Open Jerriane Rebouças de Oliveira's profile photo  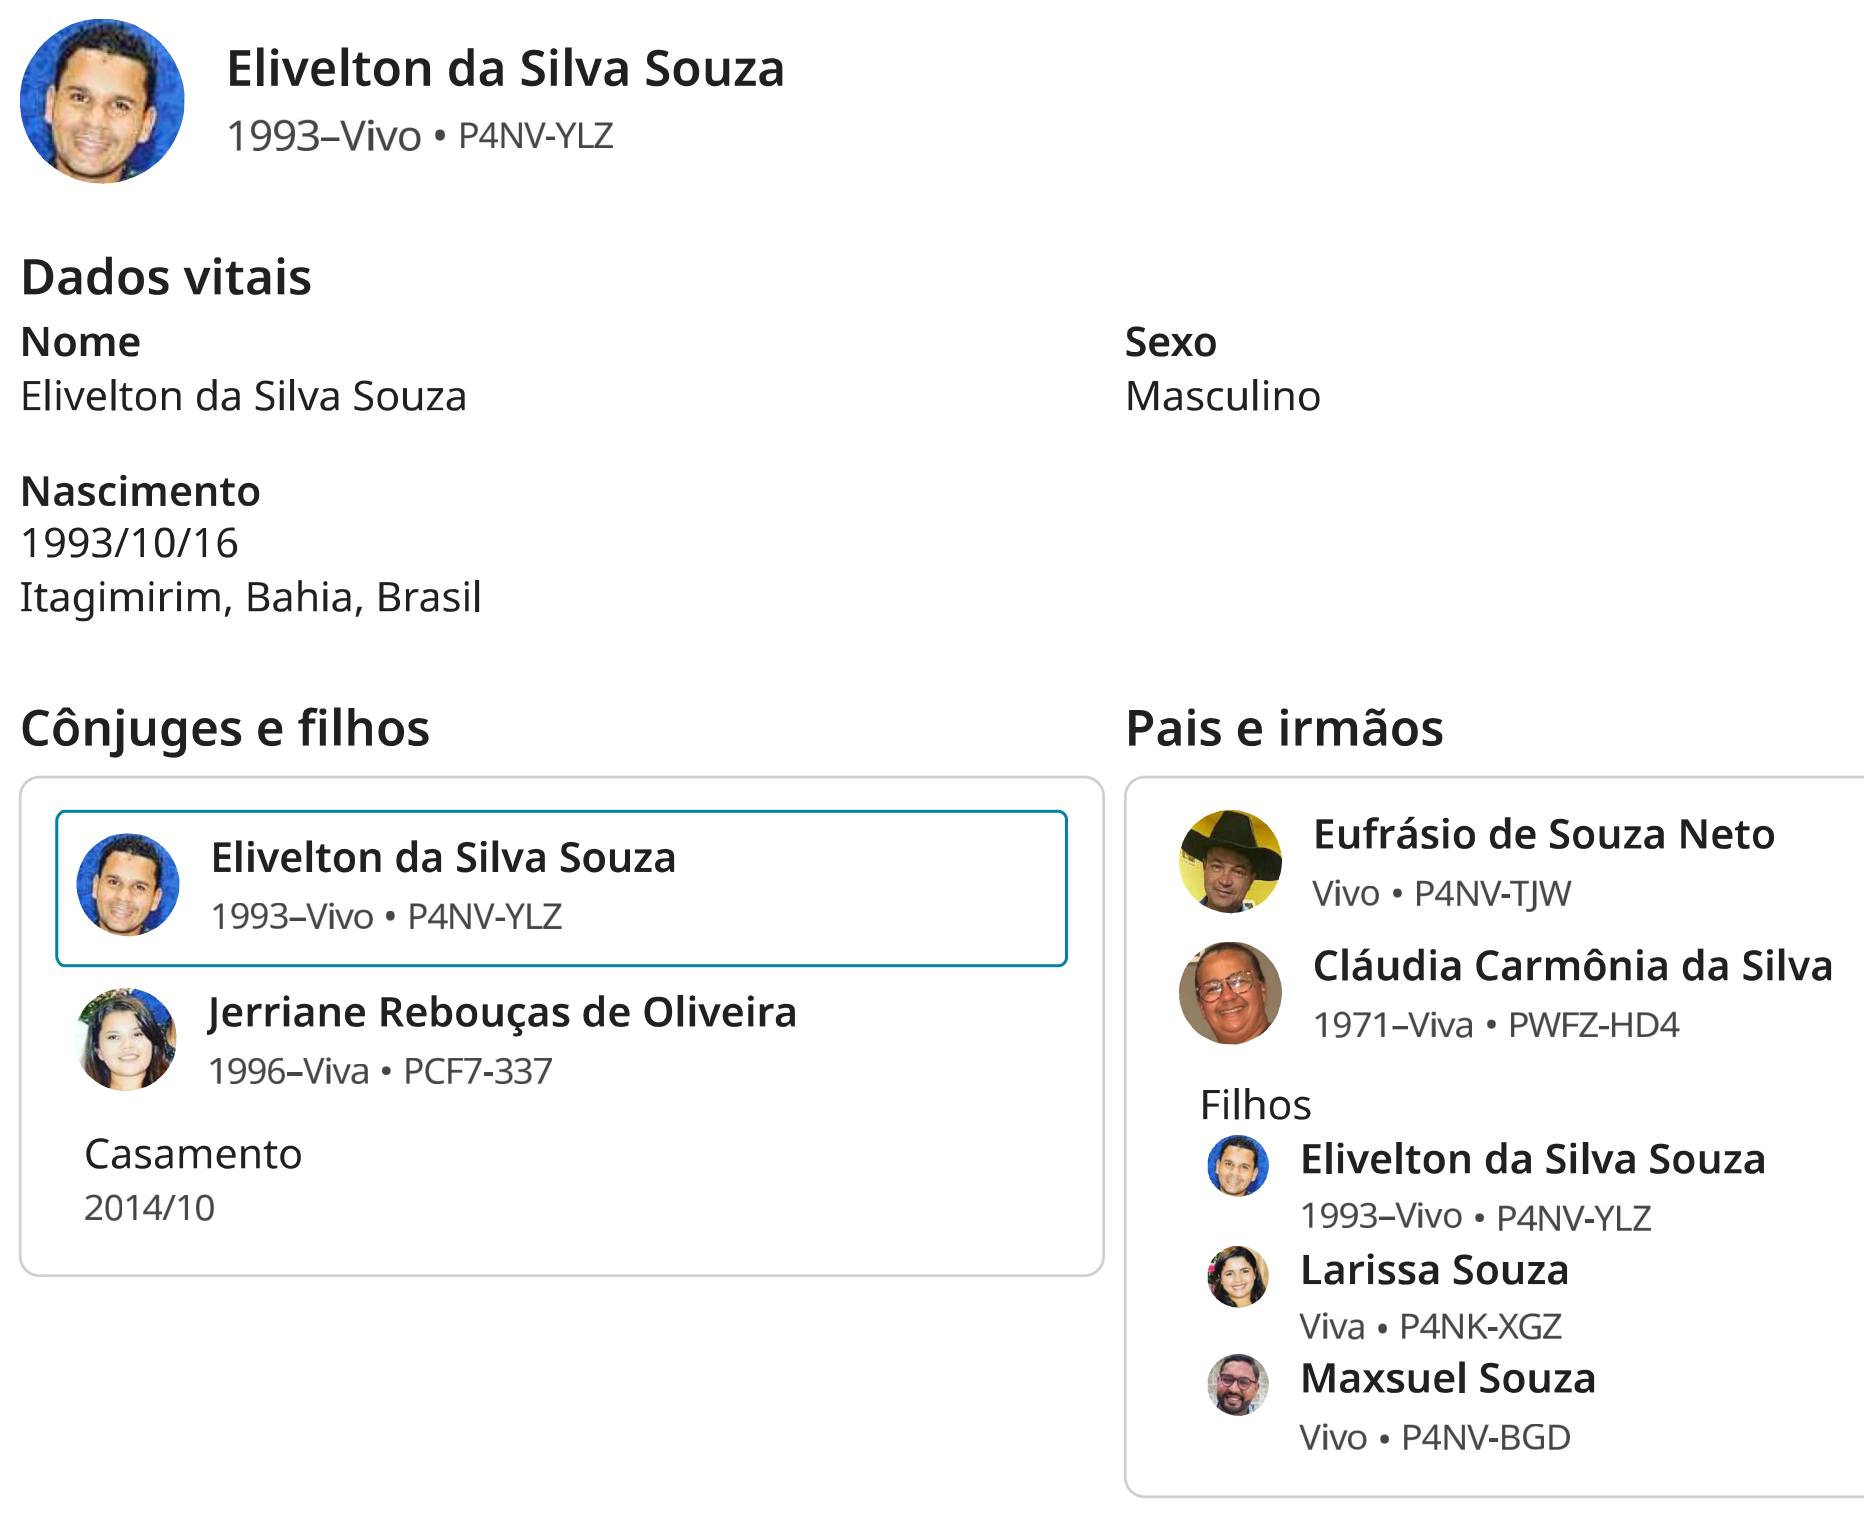pyautogui.click(x=127, y=1039)
